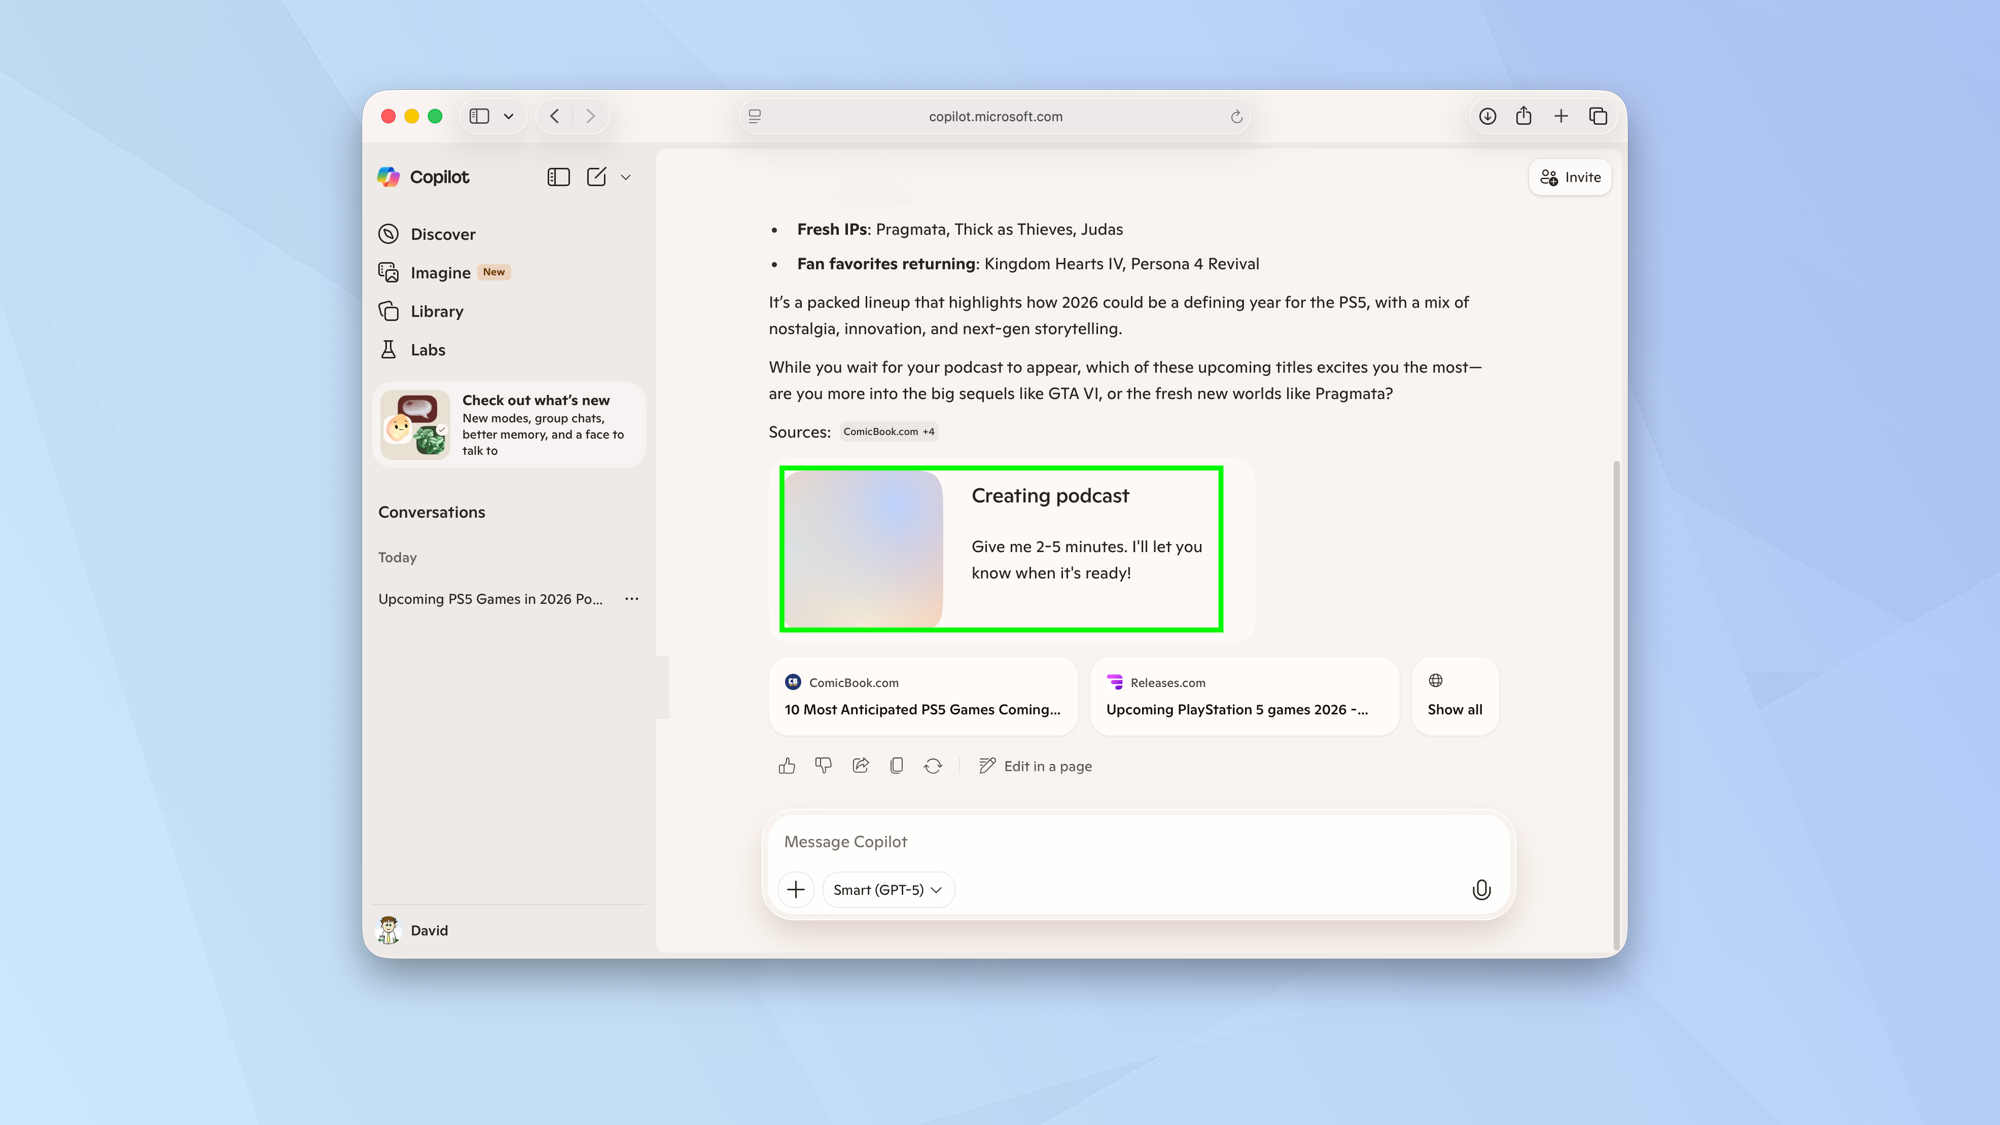The width and height of the screenshot is (2000, 1125).
Task: Toggle the Copilot sidebar panel
Action: click(559, 176)
